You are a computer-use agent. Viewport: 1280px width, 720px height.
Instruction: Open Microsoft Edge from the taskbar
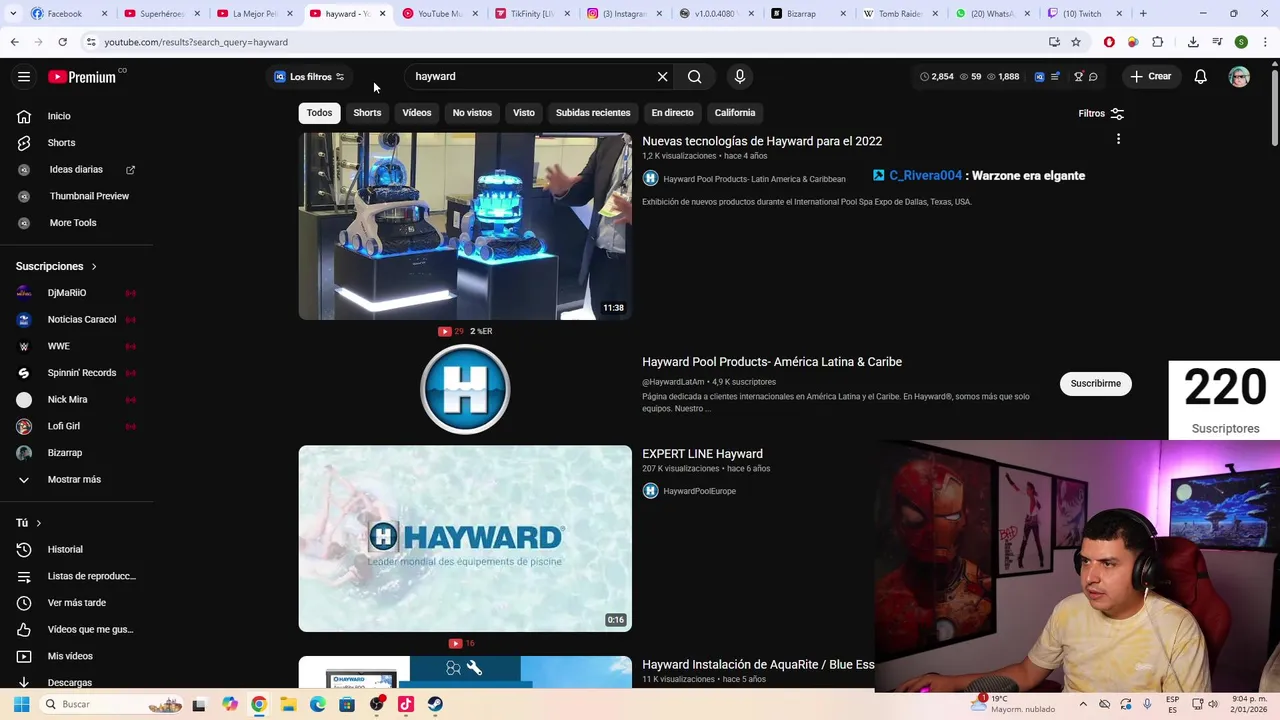[x=318, y=704]
